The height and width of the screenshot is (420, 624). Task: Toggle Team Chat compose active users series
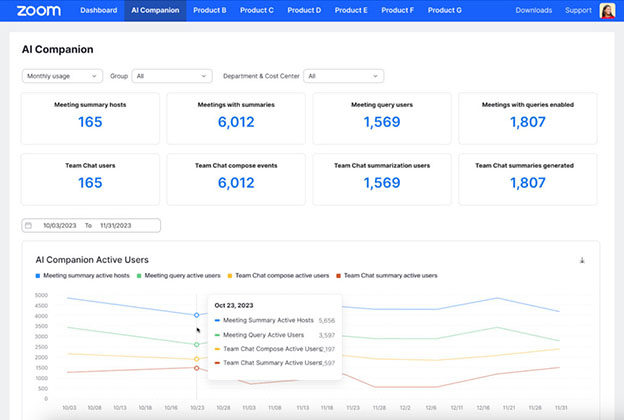coord(280,275)
